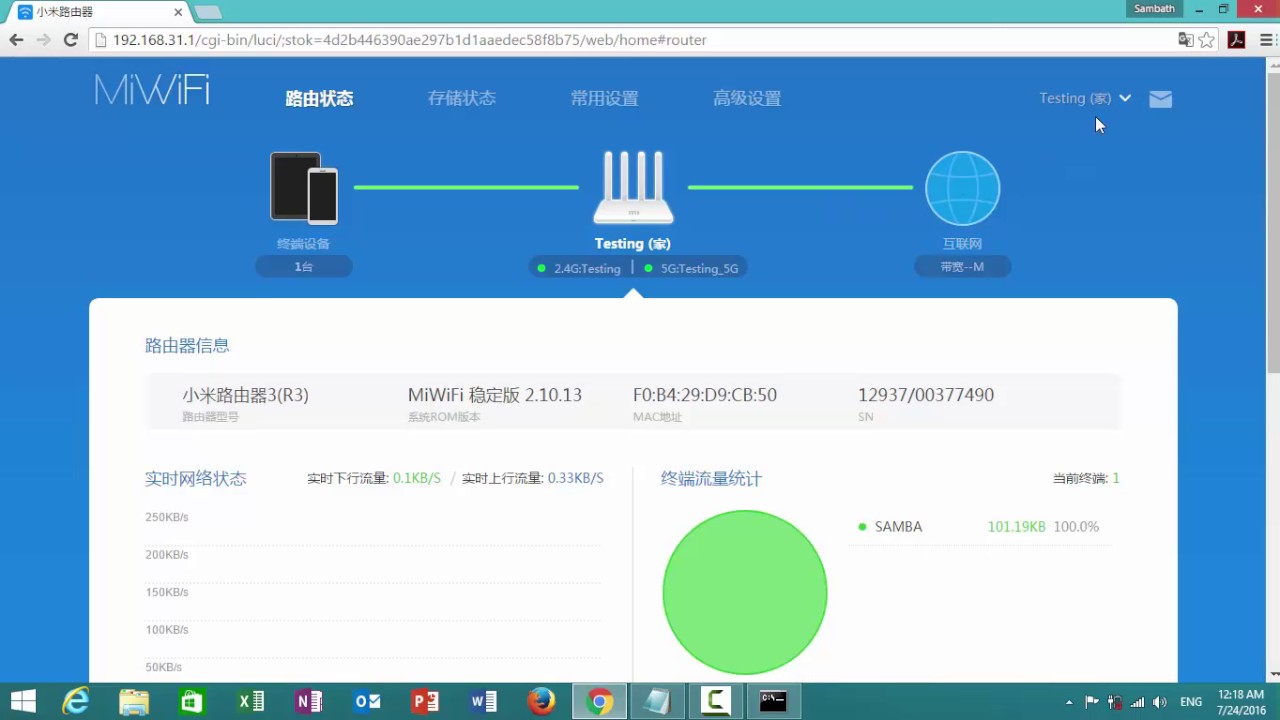Click the ENG language indicator
Screen dimensions: 1280x720
(1191, 702)
